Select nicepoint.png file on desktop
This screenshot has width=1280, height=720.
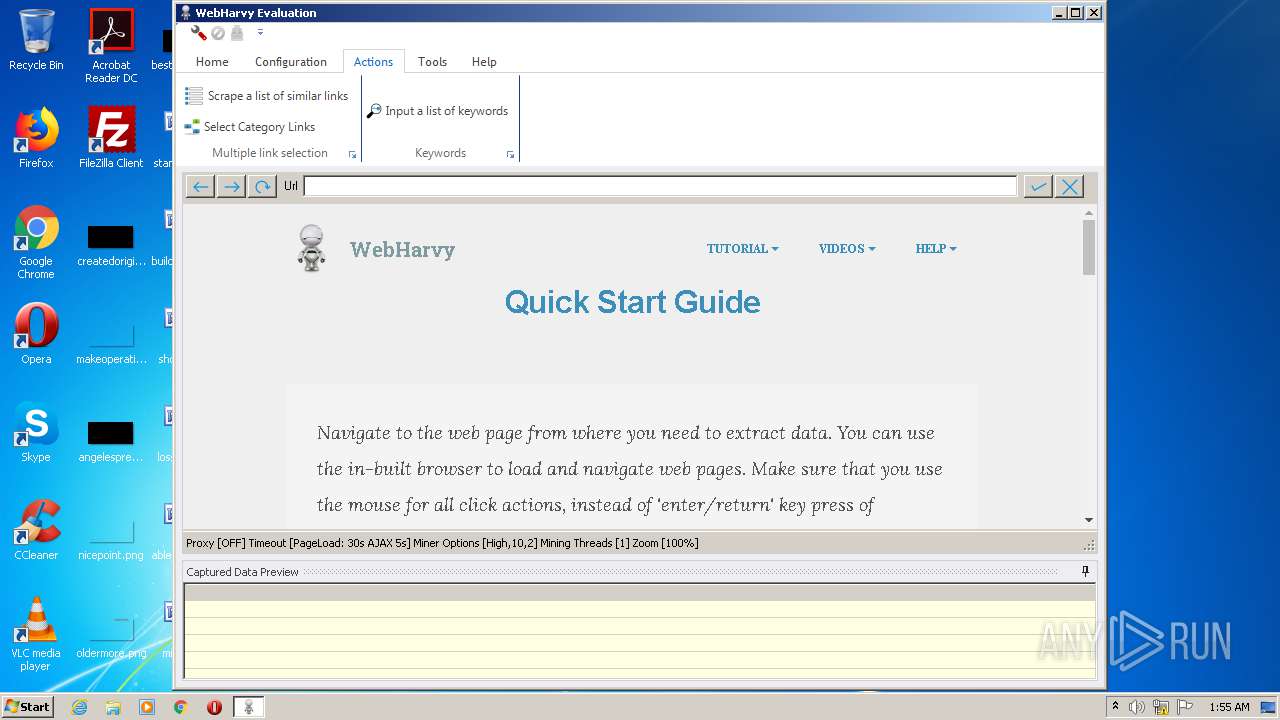(x=111, y=538)
